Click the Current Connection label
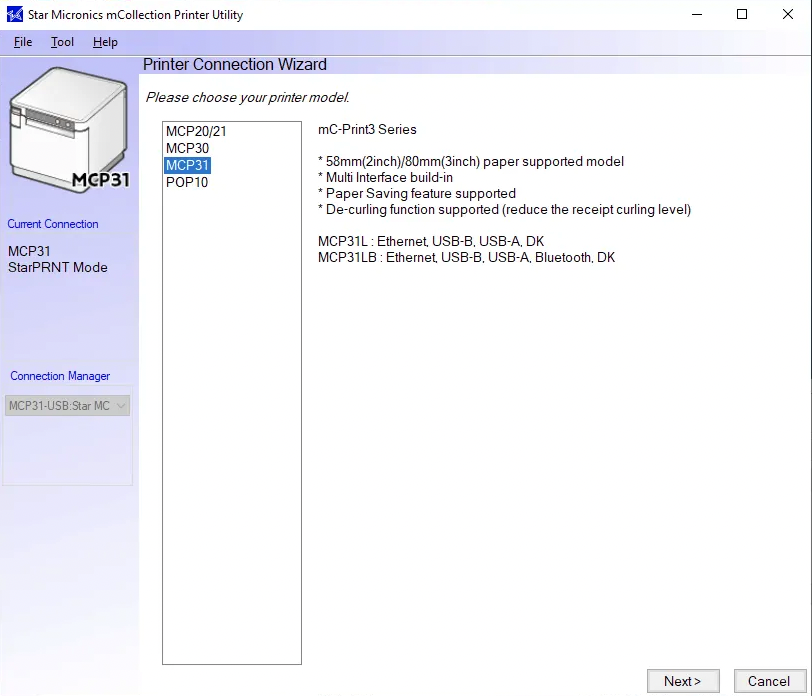This screenshot has width=812, height=696. (52, 224)
